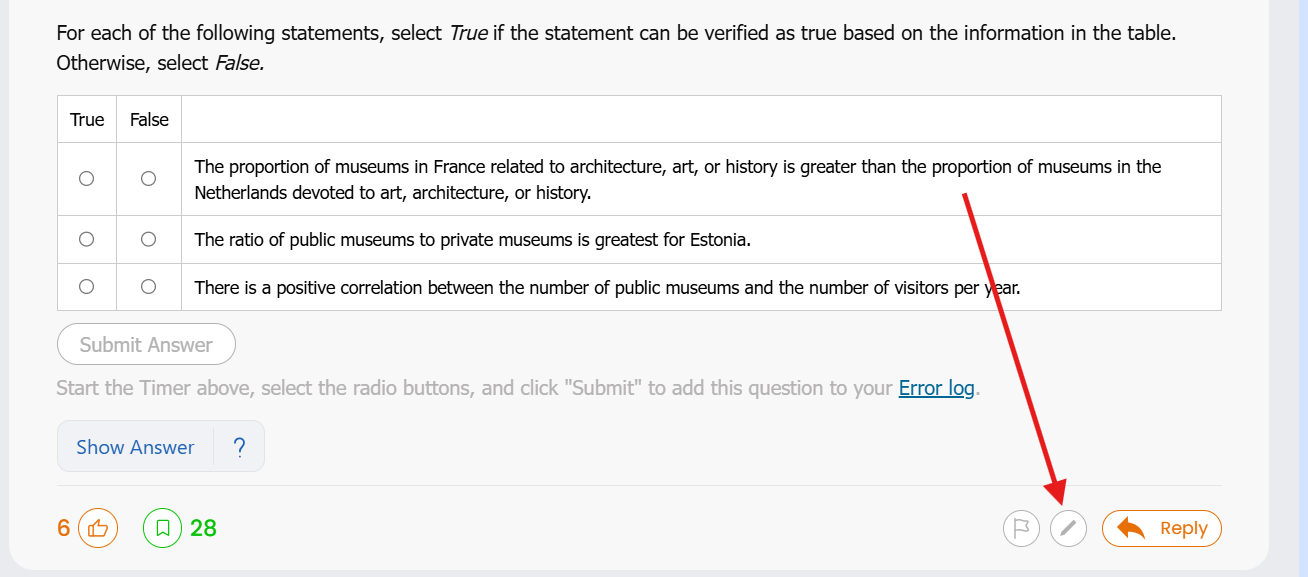Click the like count number 6

click(64, 528)
